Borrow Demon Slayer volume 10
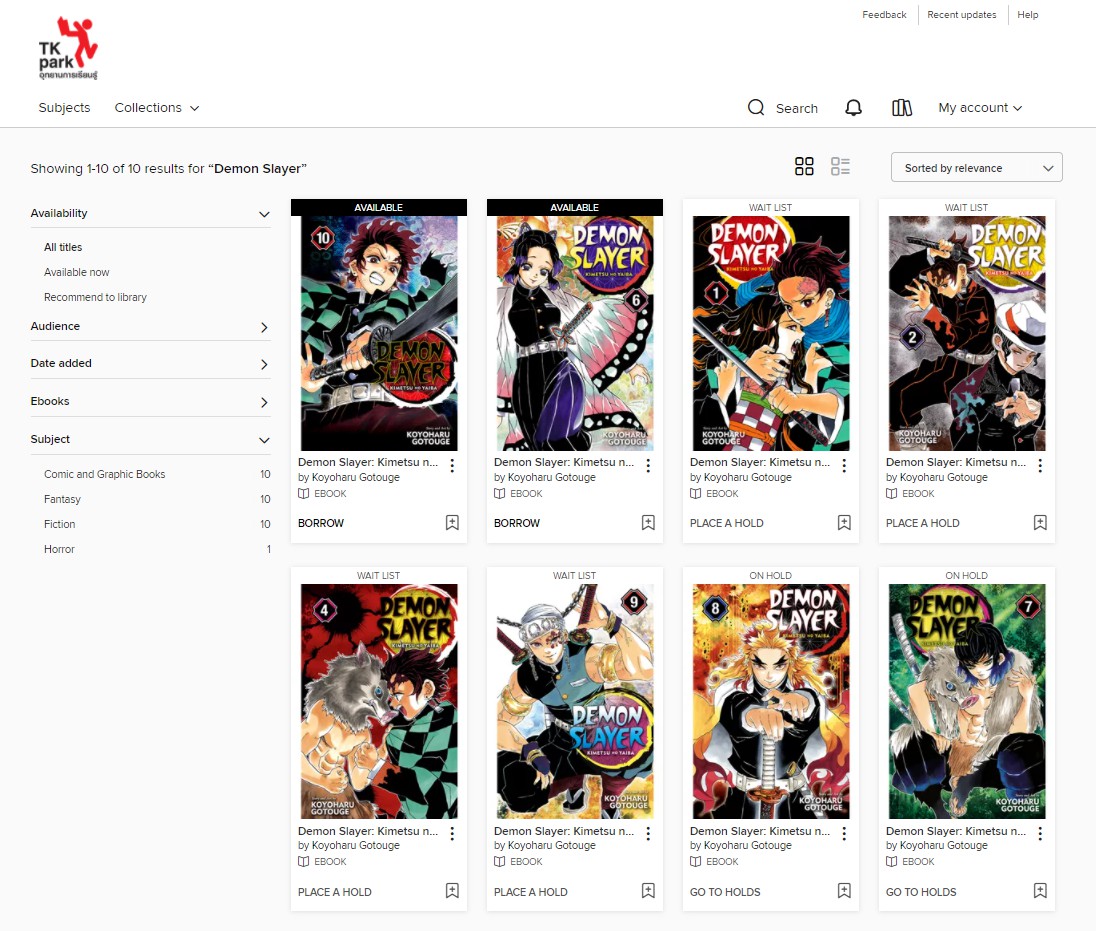This screenshot has width=1096, height=931. 321,524
